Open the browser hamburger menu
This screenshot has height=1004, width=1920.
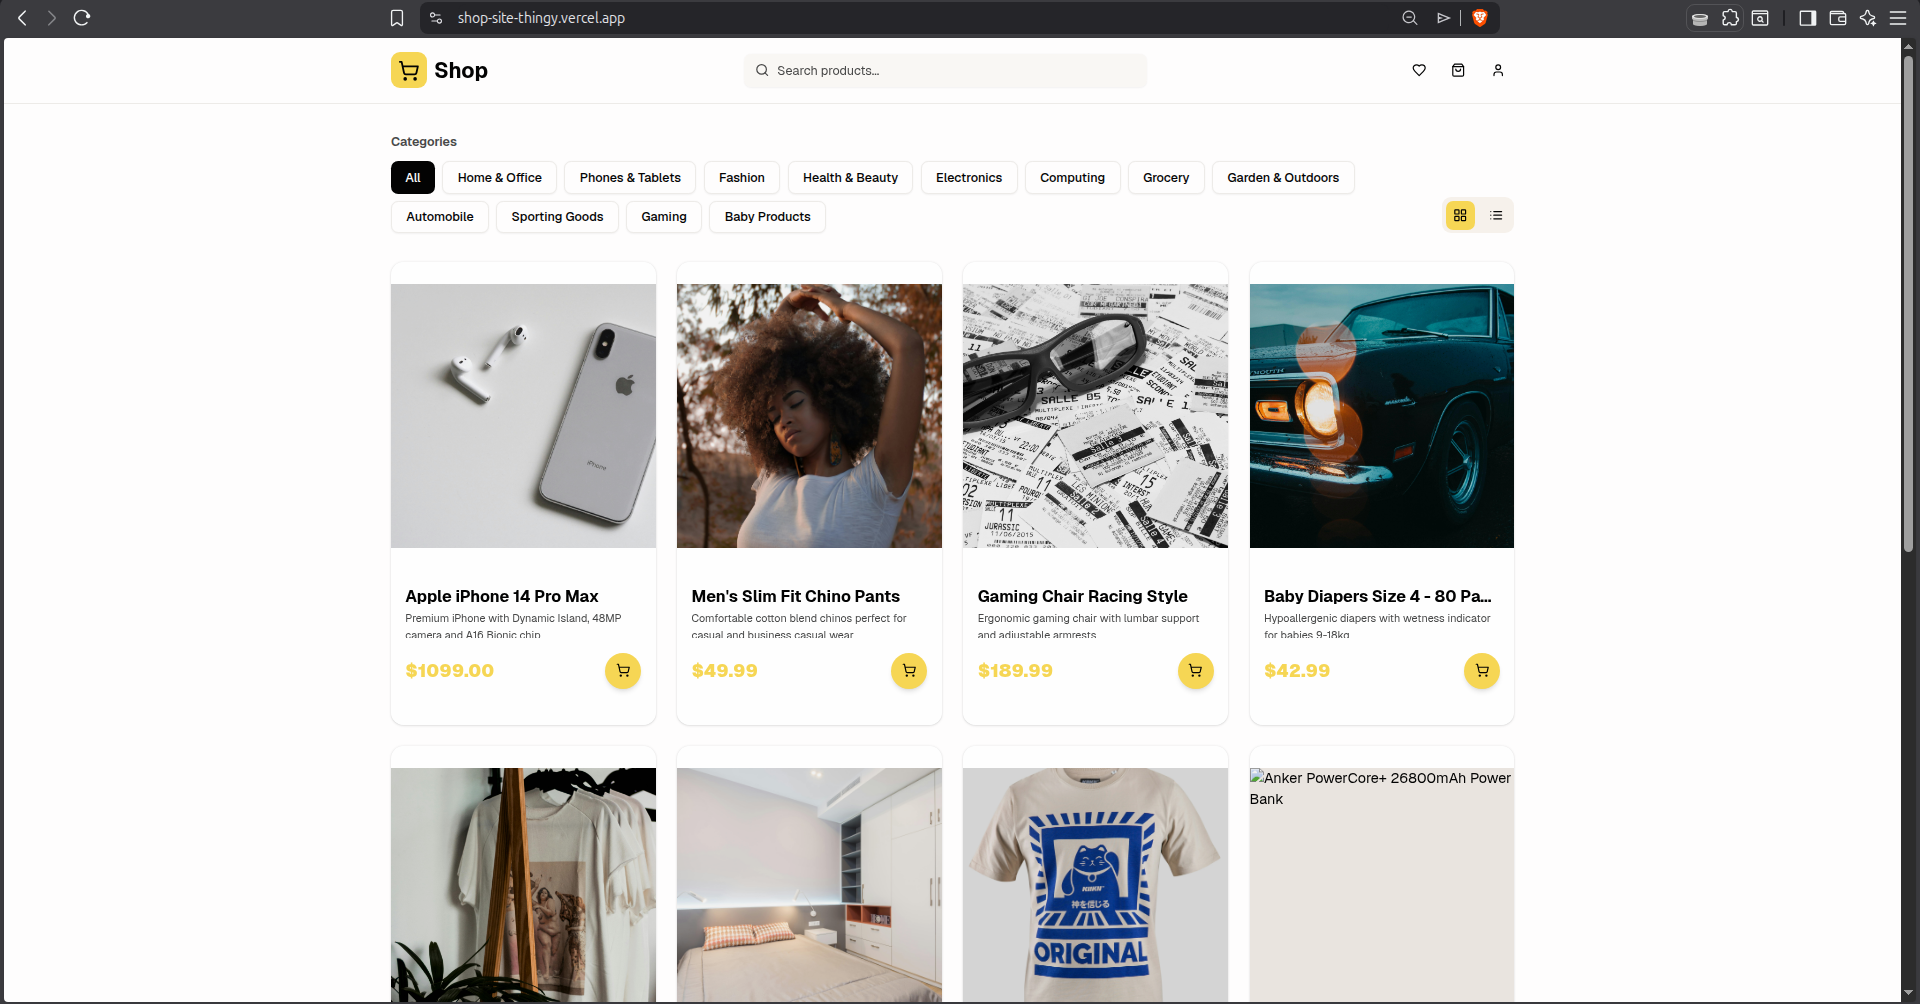(x=1898, y=18)
